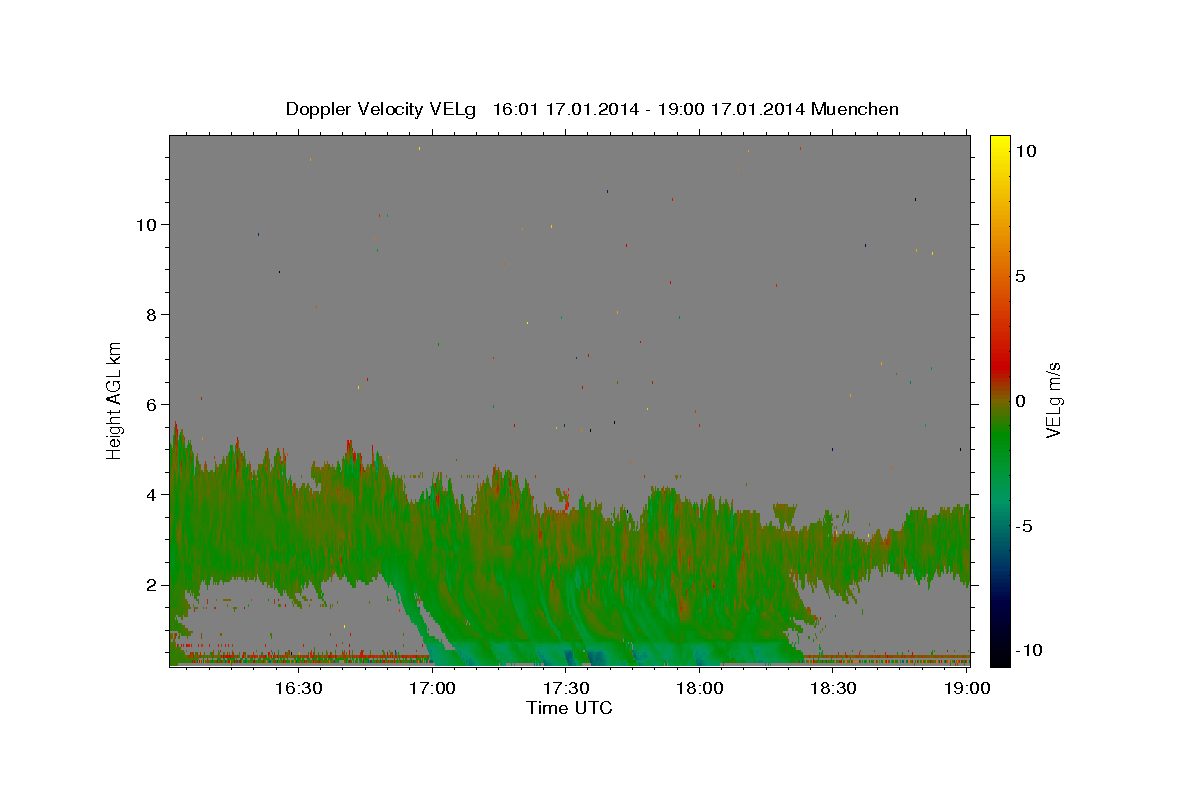
Task: Click the height tick label 2
Action: click(x=153, y=585)
